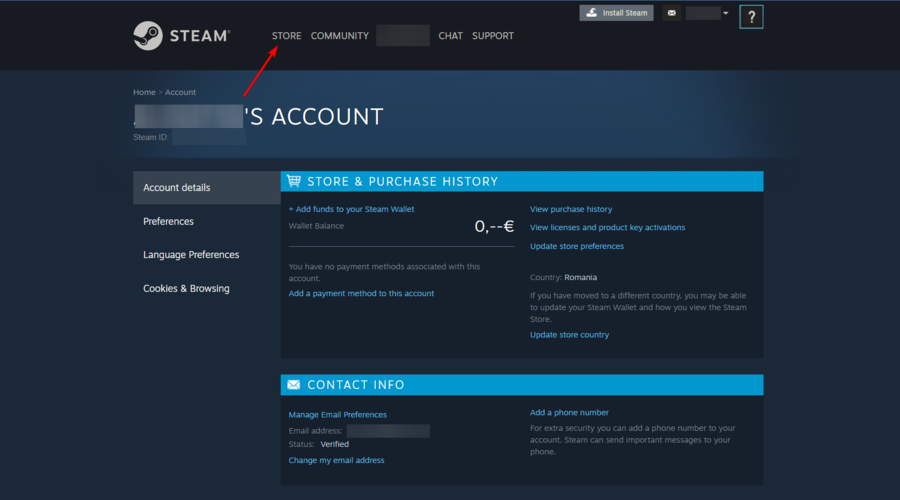Viewport: 900px width, 500px height.
Task: Select the Cookies & Browsing sidebar tab
Action: point(207,288)
